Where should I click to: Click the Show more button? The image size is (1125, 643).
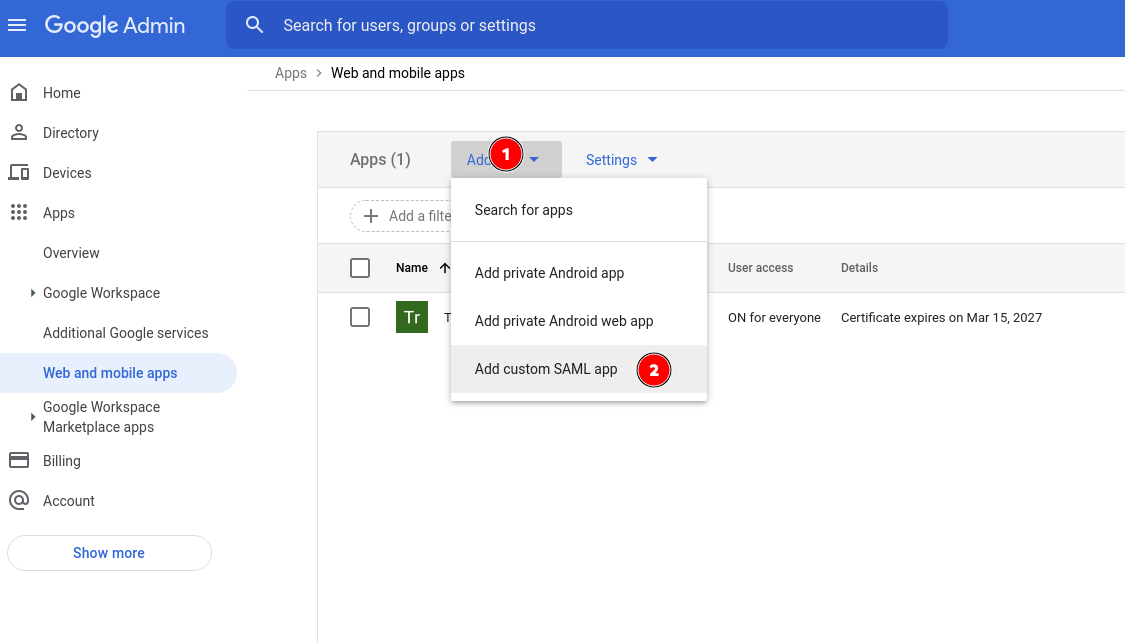109,553
